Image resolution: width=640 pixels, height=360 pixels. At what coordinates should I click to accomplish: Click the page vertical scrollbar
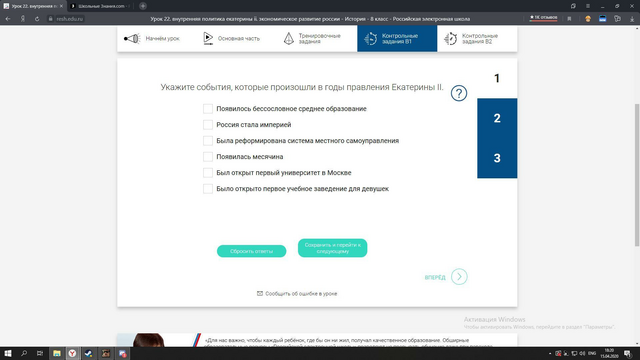point(637,175)
